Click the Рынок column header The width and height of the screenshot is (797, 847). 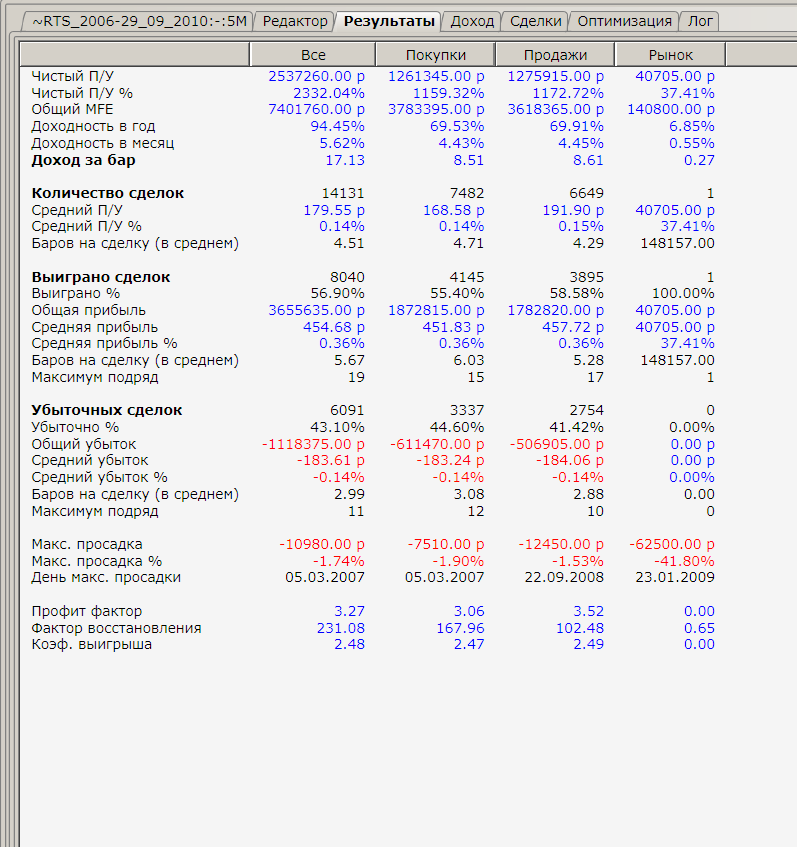(671, 55)
